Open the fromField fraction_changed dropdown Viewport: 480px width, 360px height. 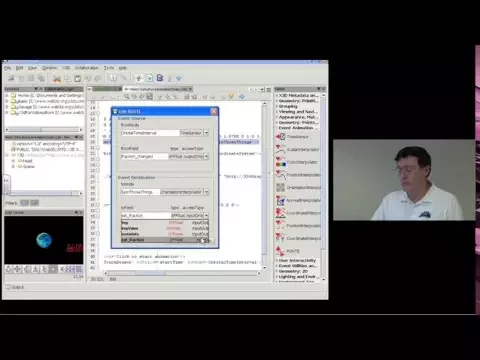coord(206,156)
